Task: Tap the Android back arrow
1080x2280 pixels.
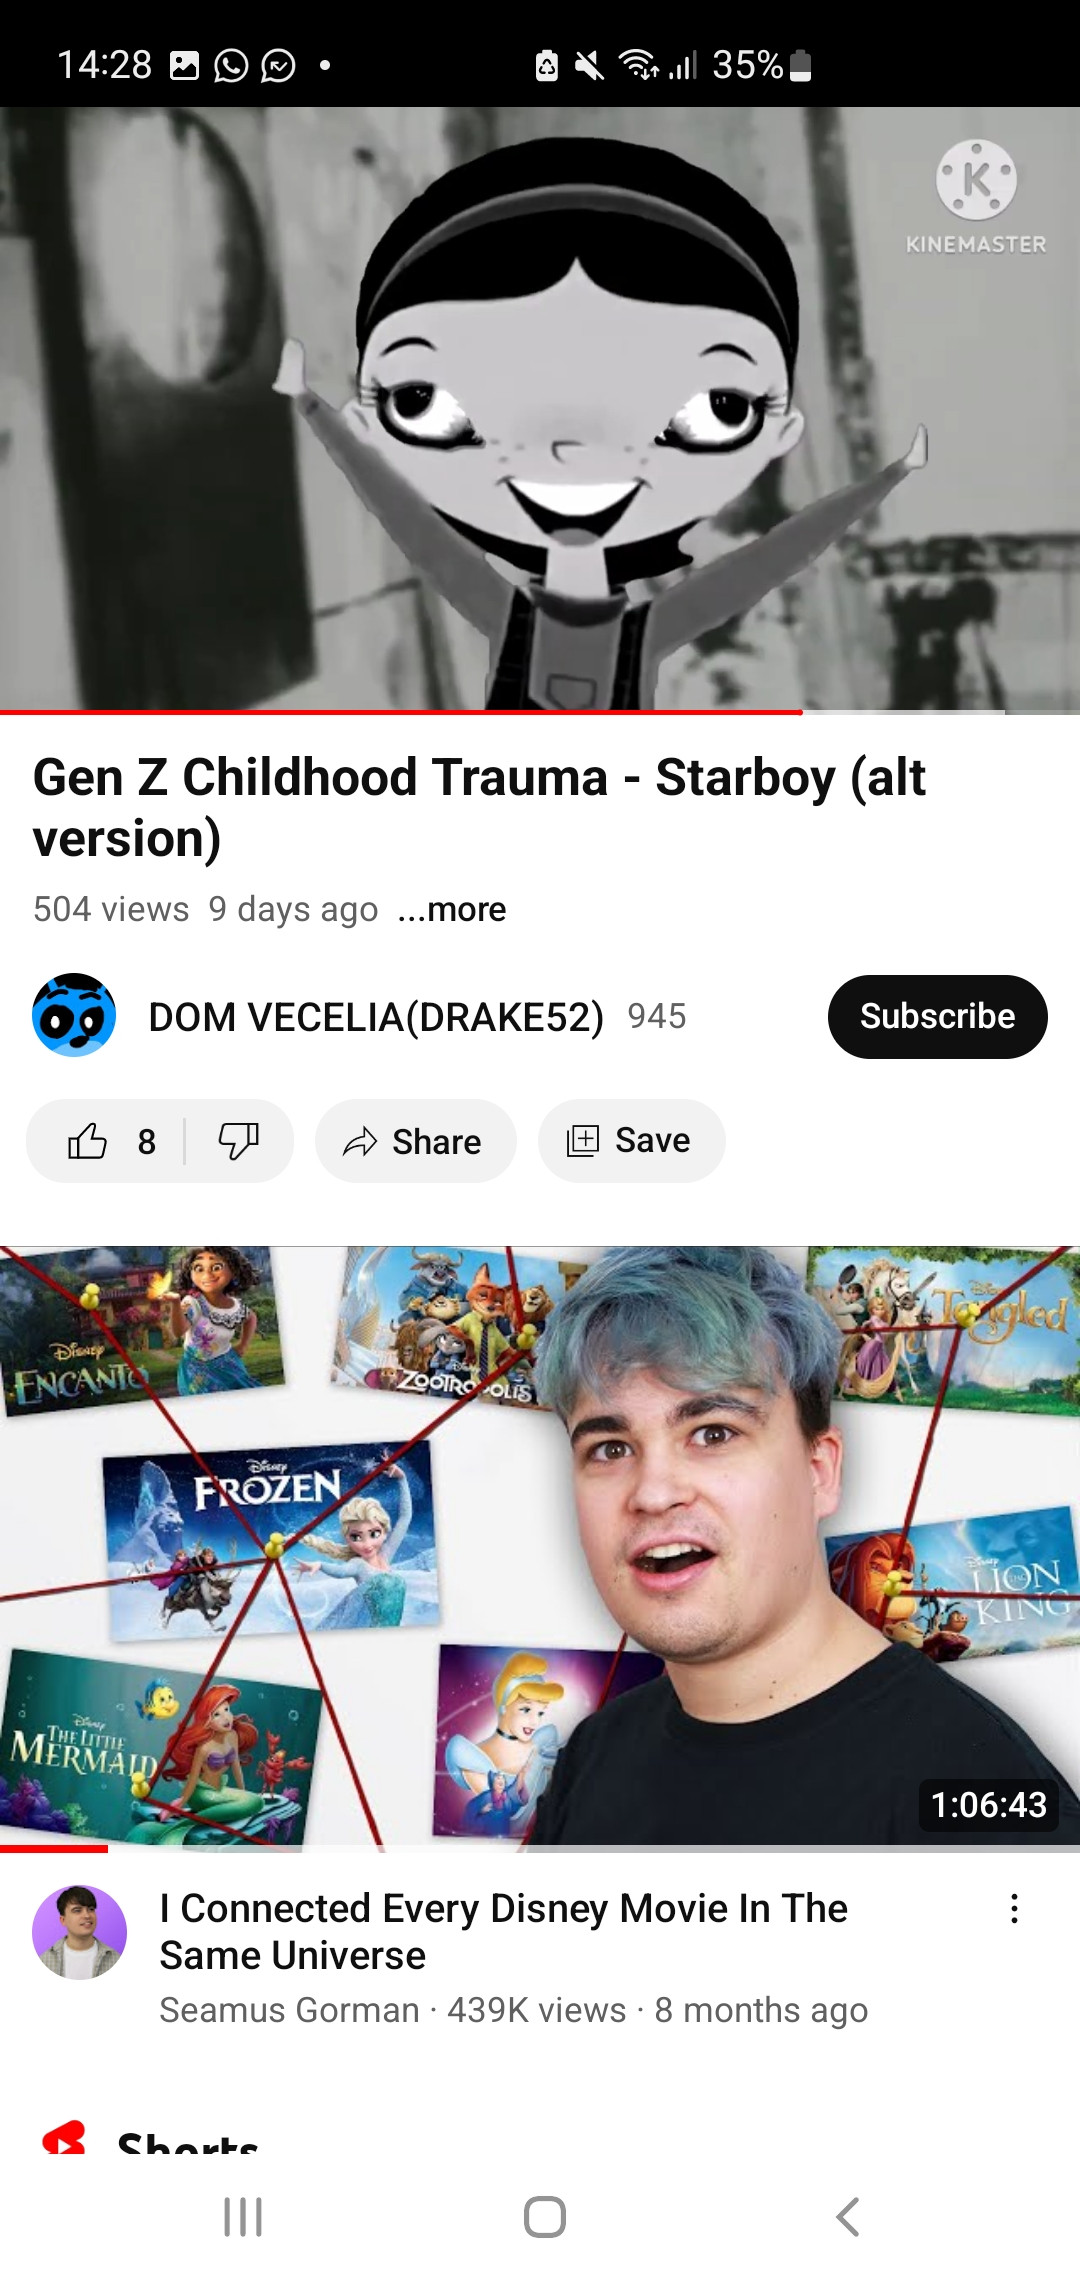Action: 847,2217
